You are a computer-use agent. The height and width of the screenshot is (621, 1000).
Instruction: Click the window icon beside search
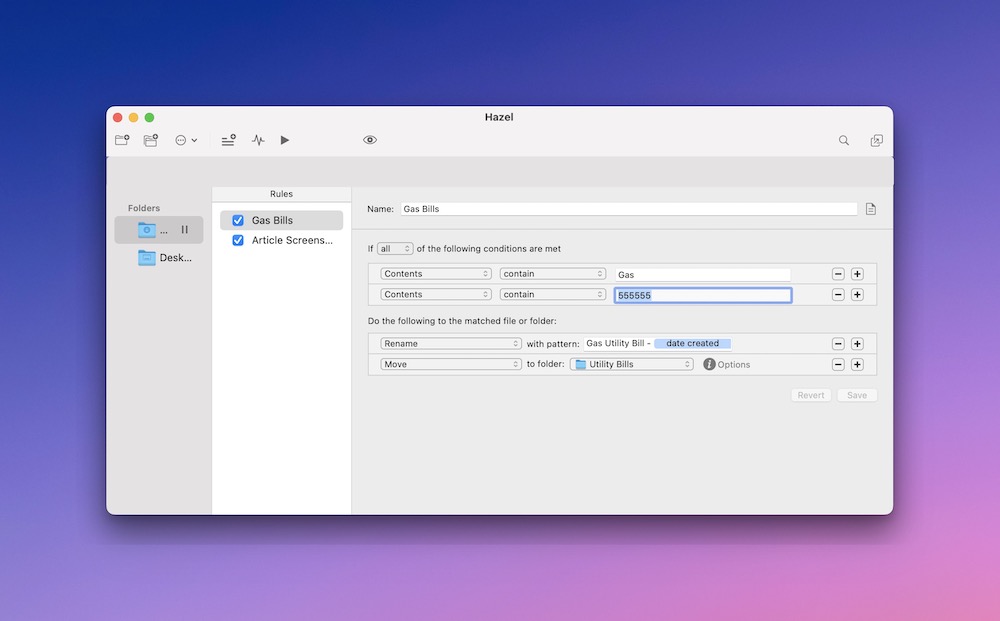[x=877, y=140]
